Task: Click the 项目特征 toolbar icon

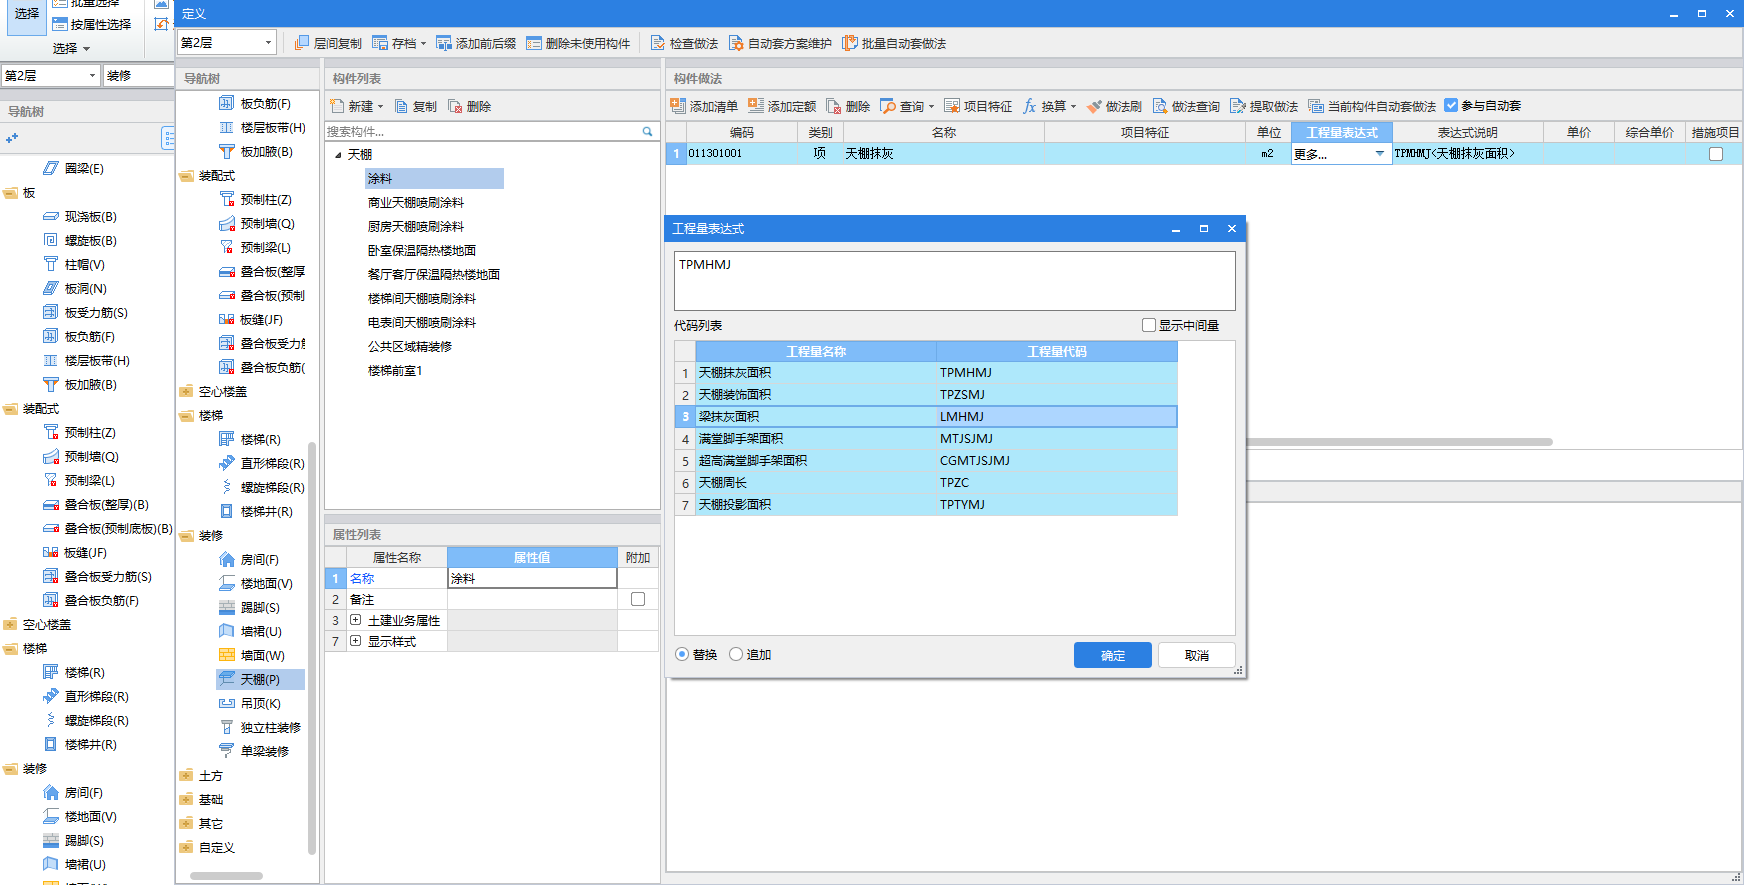Action: [952, 106]
